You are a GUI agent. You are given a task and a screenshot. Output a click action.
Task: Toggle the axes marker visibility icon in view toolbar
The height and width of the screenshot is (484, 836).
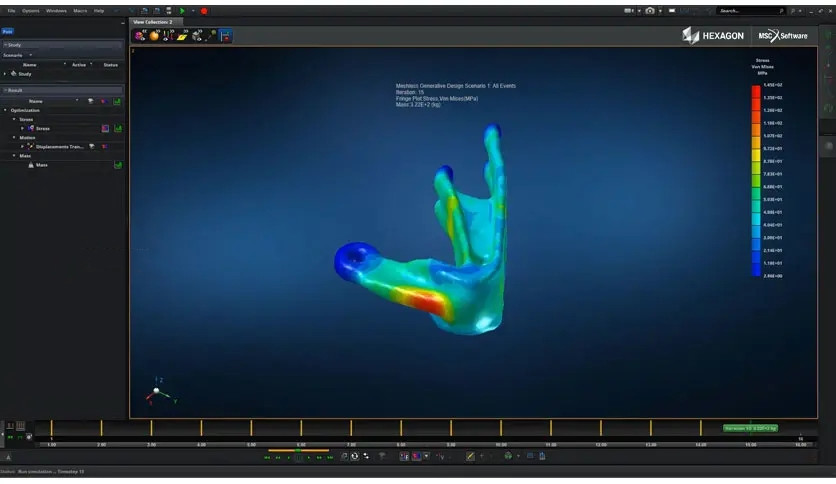168,36
